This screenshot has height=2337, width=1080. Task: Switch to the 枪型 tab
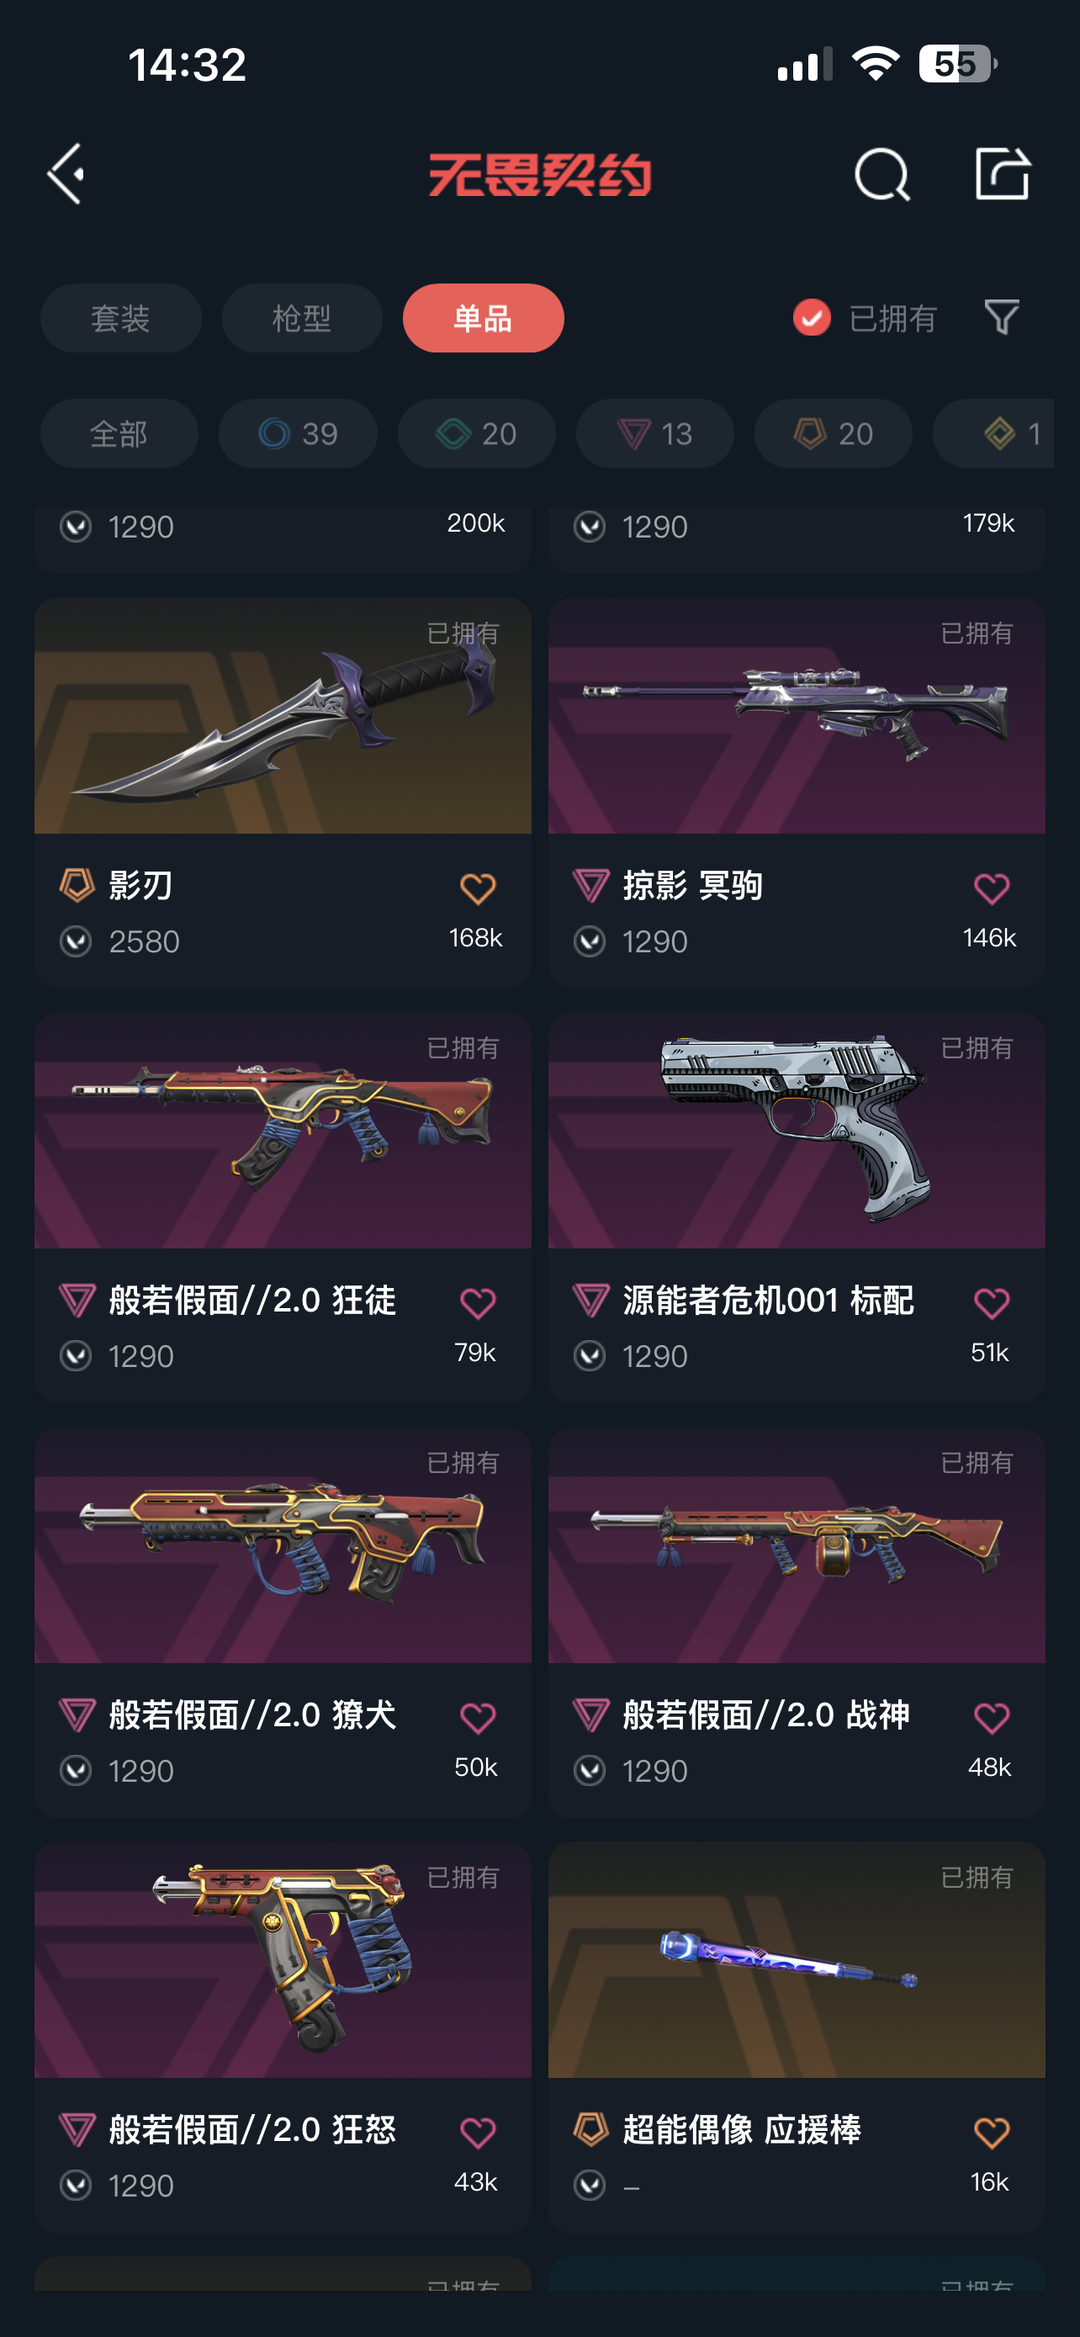tap(302, 318)
